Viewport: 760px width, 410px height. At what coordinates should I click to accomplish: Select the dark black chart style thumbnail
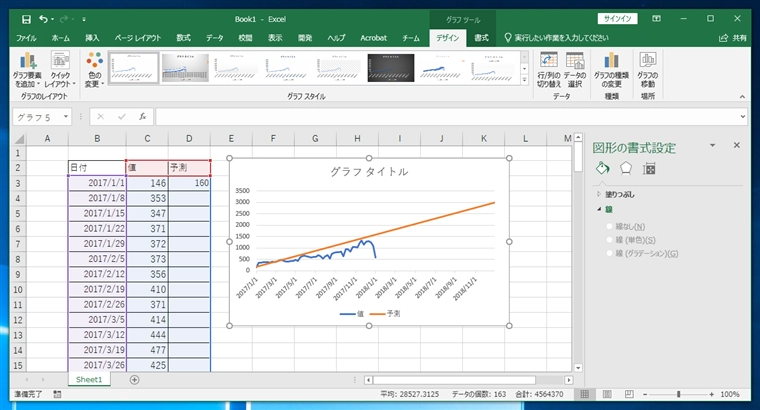click(x=391, y=68)
